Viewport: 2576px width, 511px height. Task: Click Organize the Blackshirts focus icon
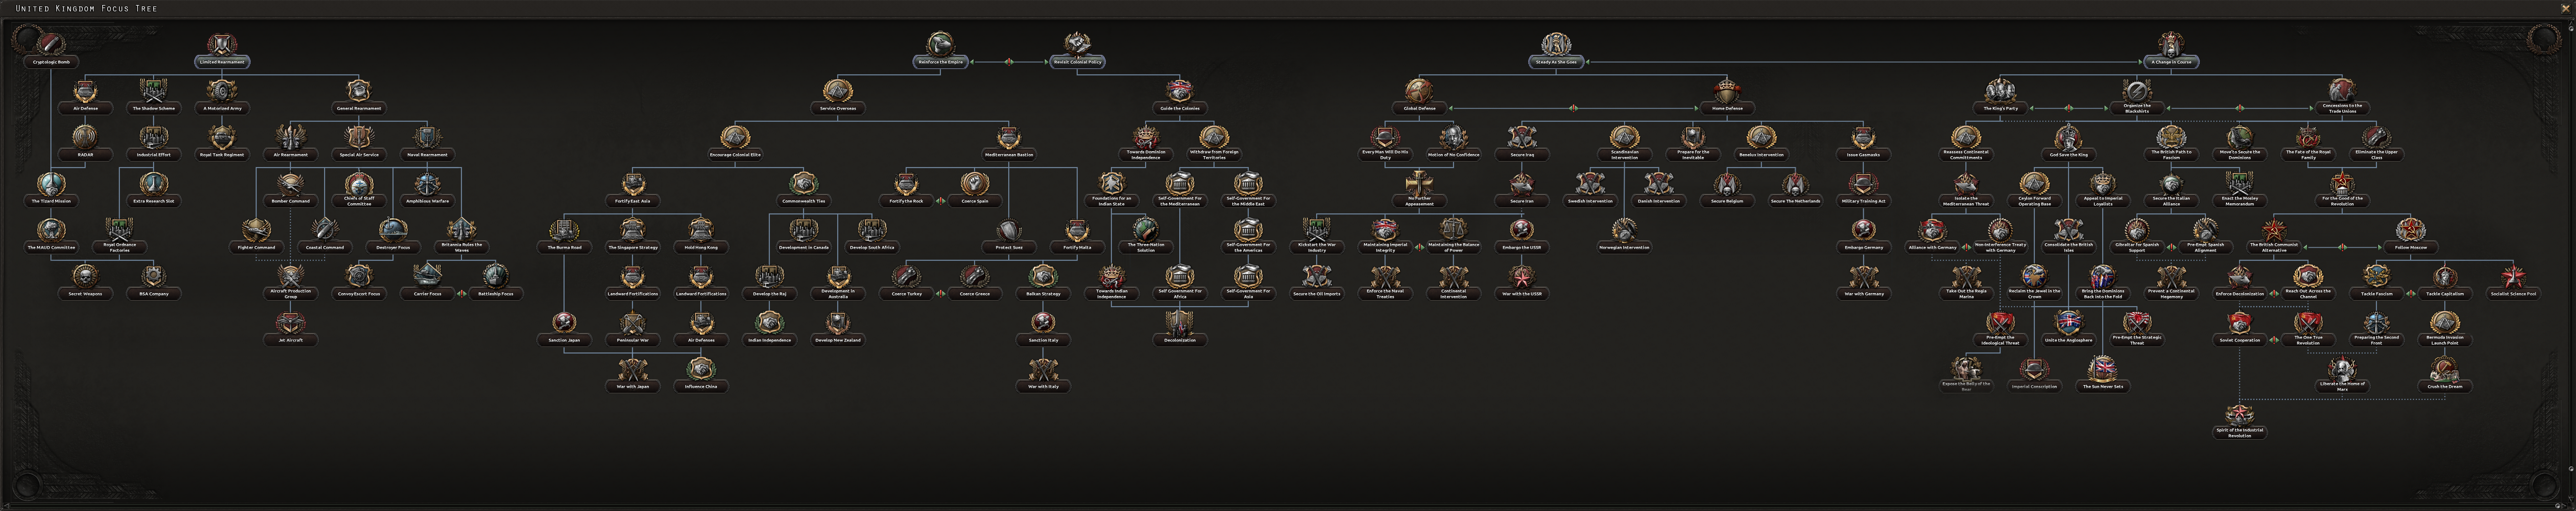pyautogui.click(x=2137, y=91)
